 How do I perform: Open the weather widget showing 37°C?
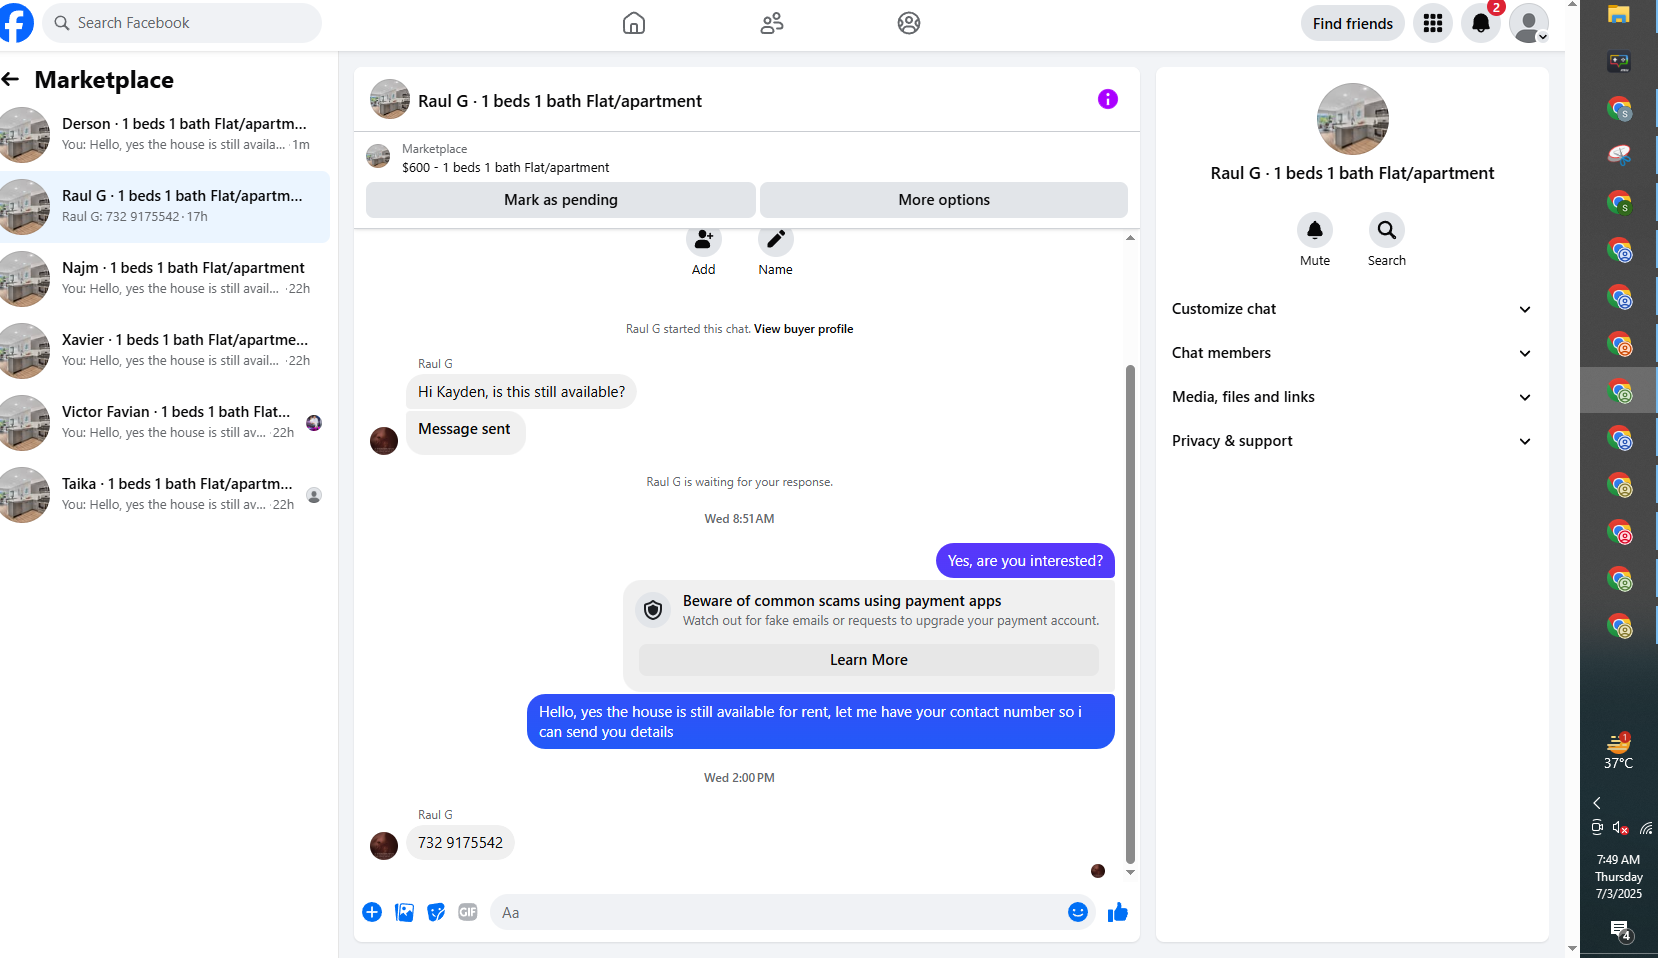(x=1619, y=751)
